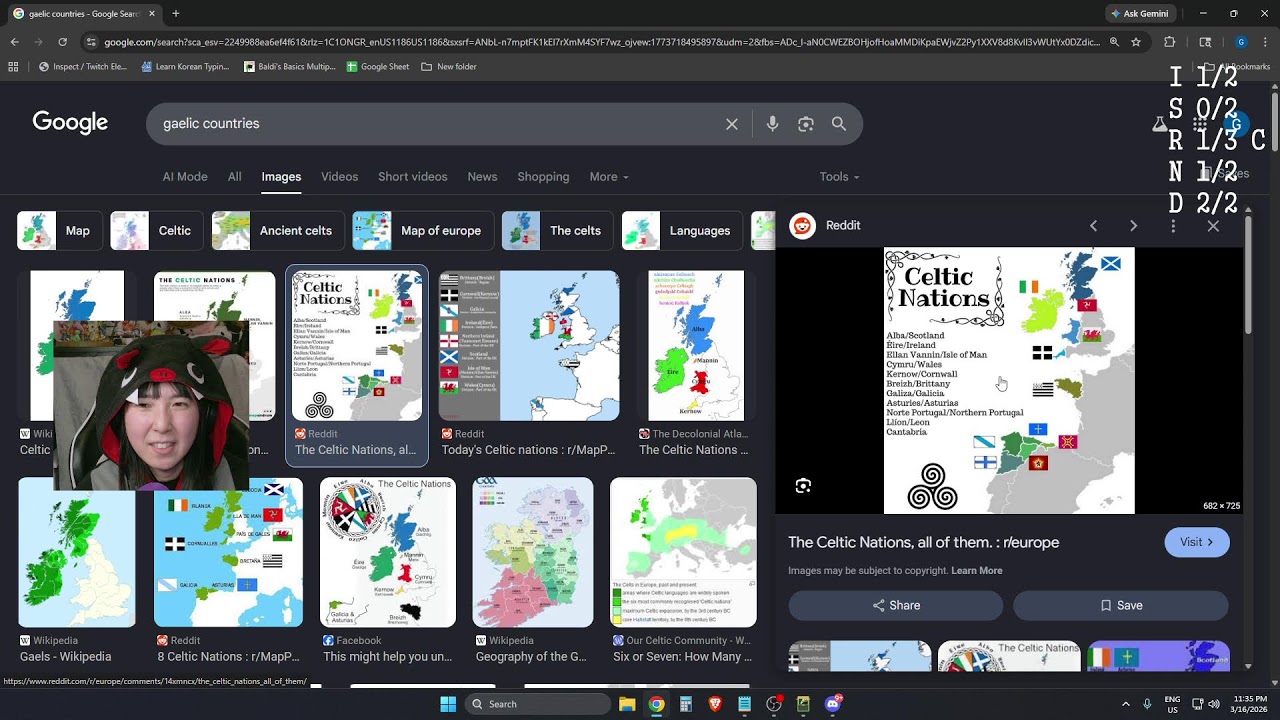Open the apps grid in bookmarks bar
The width and height of the screenshot is (1280, 720).
pyautogui.click(x=13, y=67)
